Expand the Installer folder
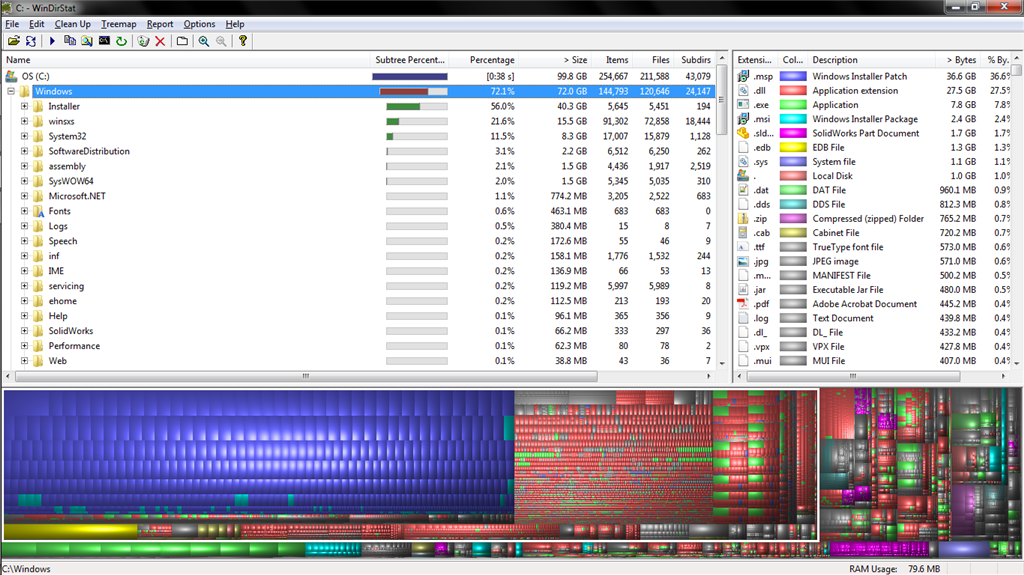The image size is (1024, 575). click(x=24, y=106)
